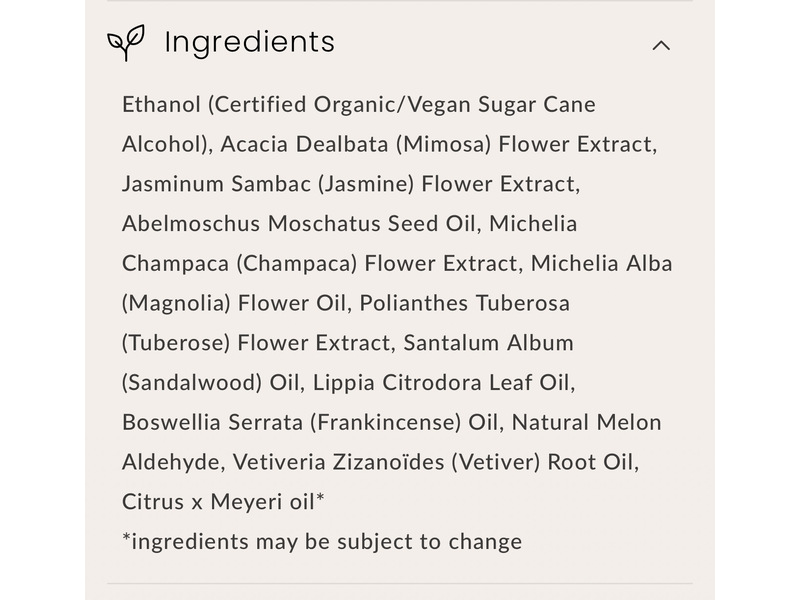
Task: Click the Ingredients section heading
Action: pos(249,42)
